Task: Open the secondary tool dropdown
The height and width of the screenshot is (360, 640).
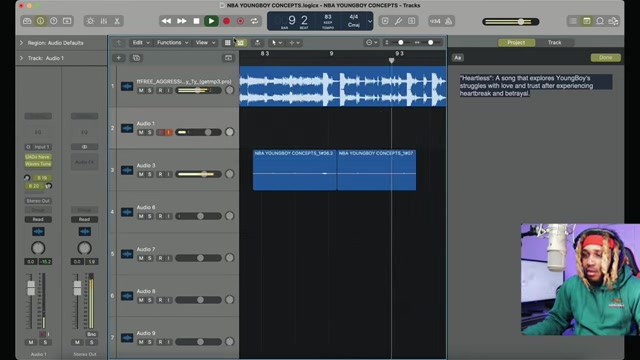Action: pos(294,42)
